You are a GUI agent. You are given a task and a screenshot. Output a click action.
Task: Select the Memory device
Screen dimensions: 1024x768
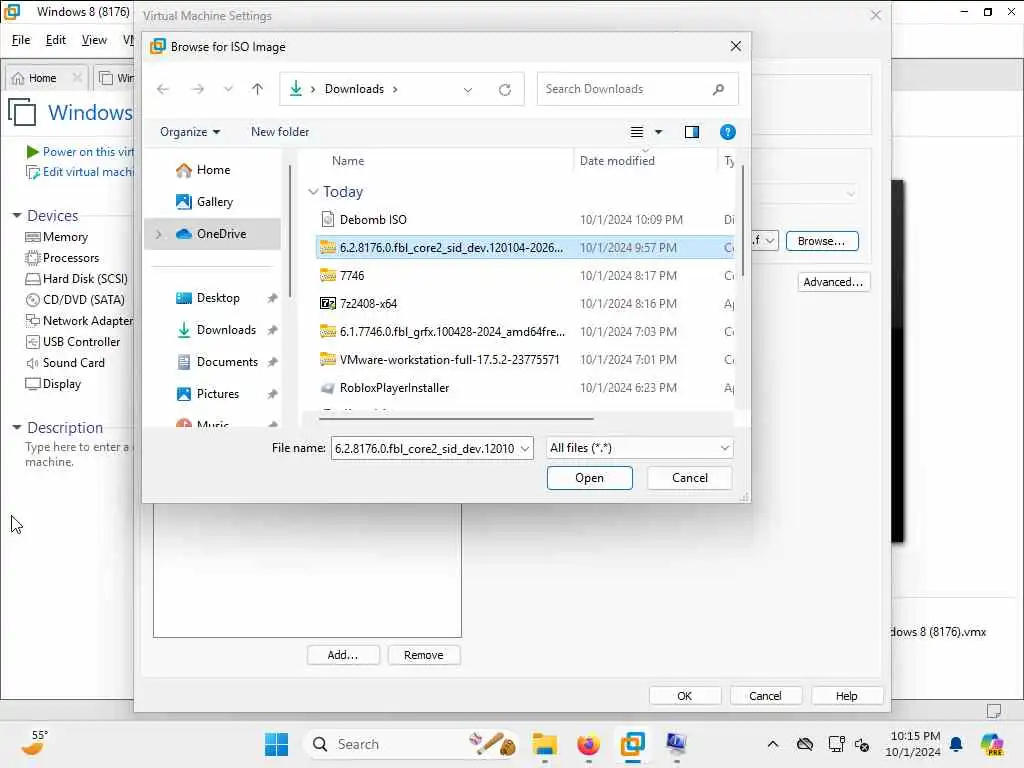pos(57,237)
